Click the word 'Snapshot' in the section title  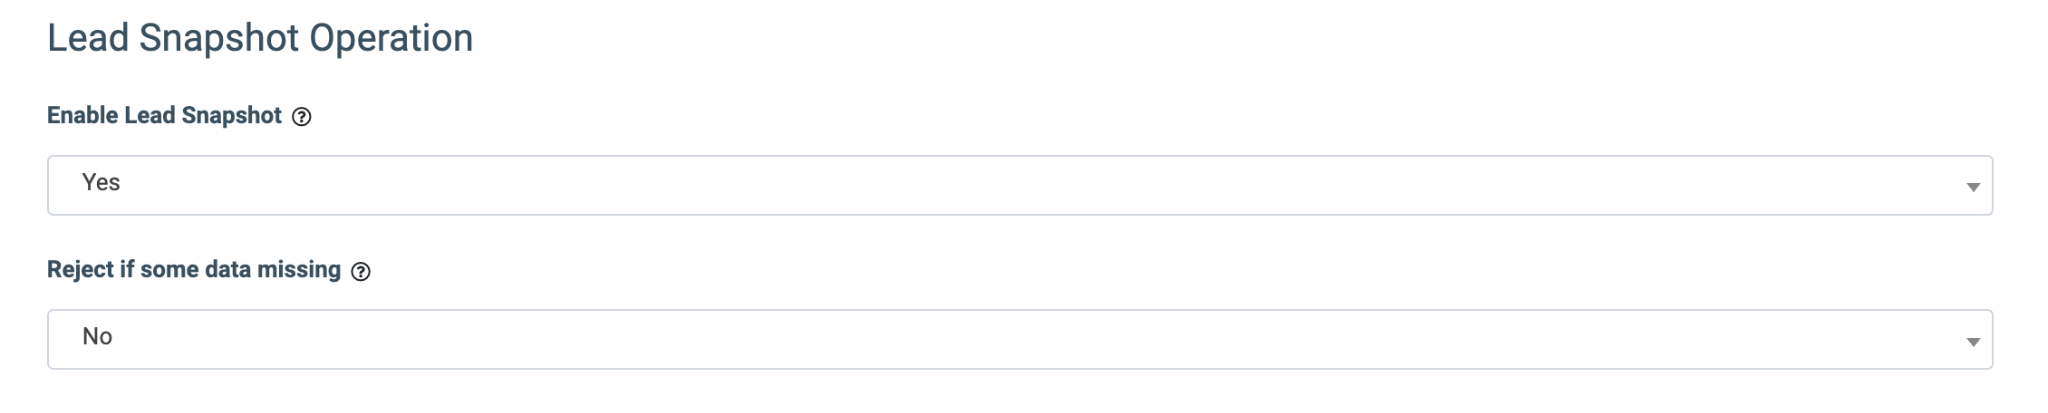219,38
